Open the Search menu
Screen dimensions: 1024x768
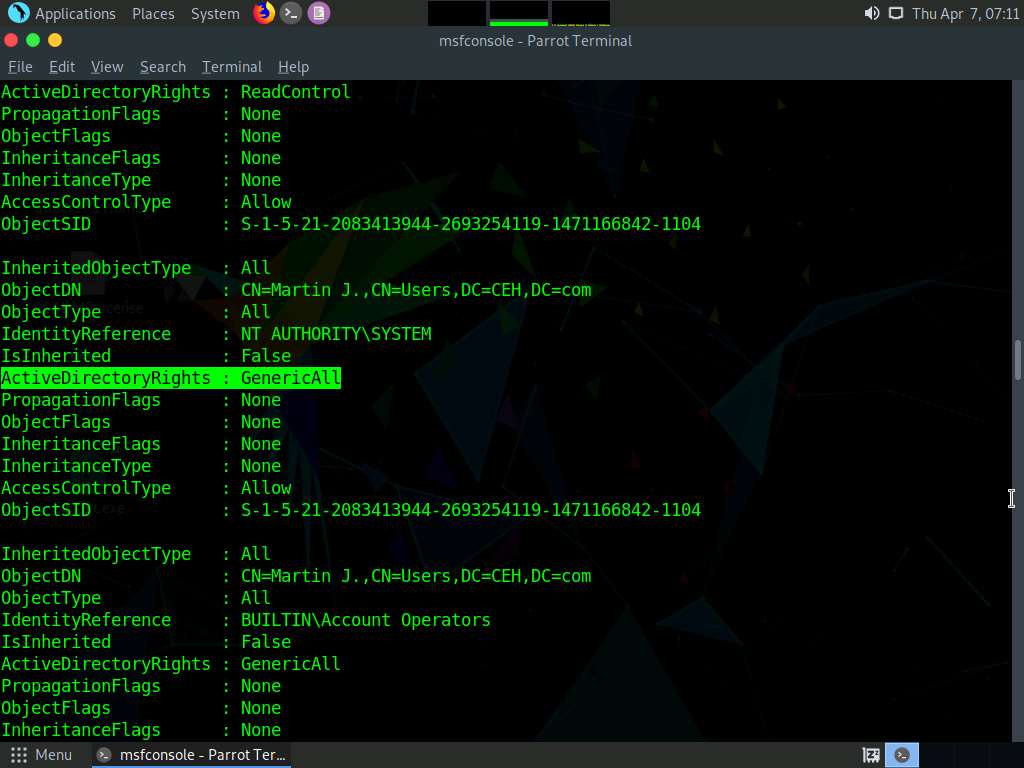(x=163, y=67)
